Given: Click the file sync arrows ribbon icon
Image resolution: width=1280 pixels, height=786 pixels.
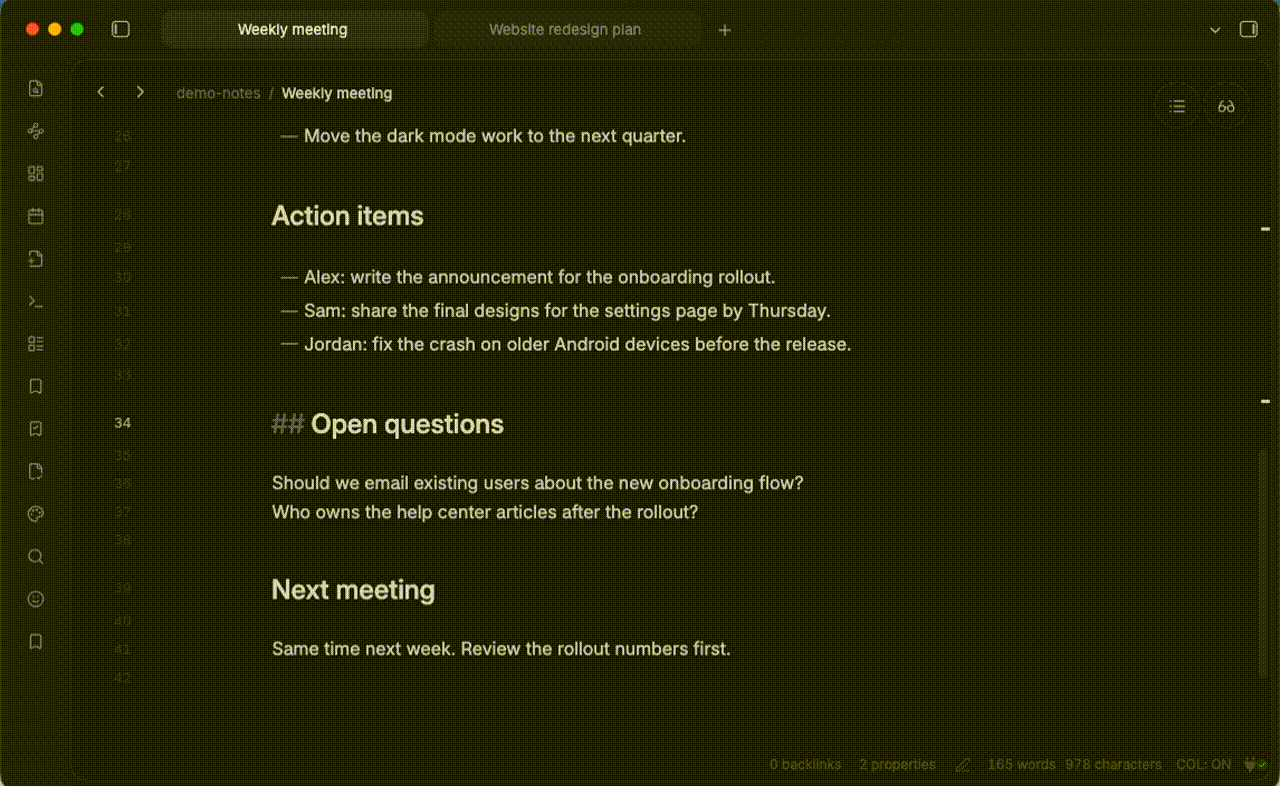Looking at the screenshot, I should click(36, 471).
